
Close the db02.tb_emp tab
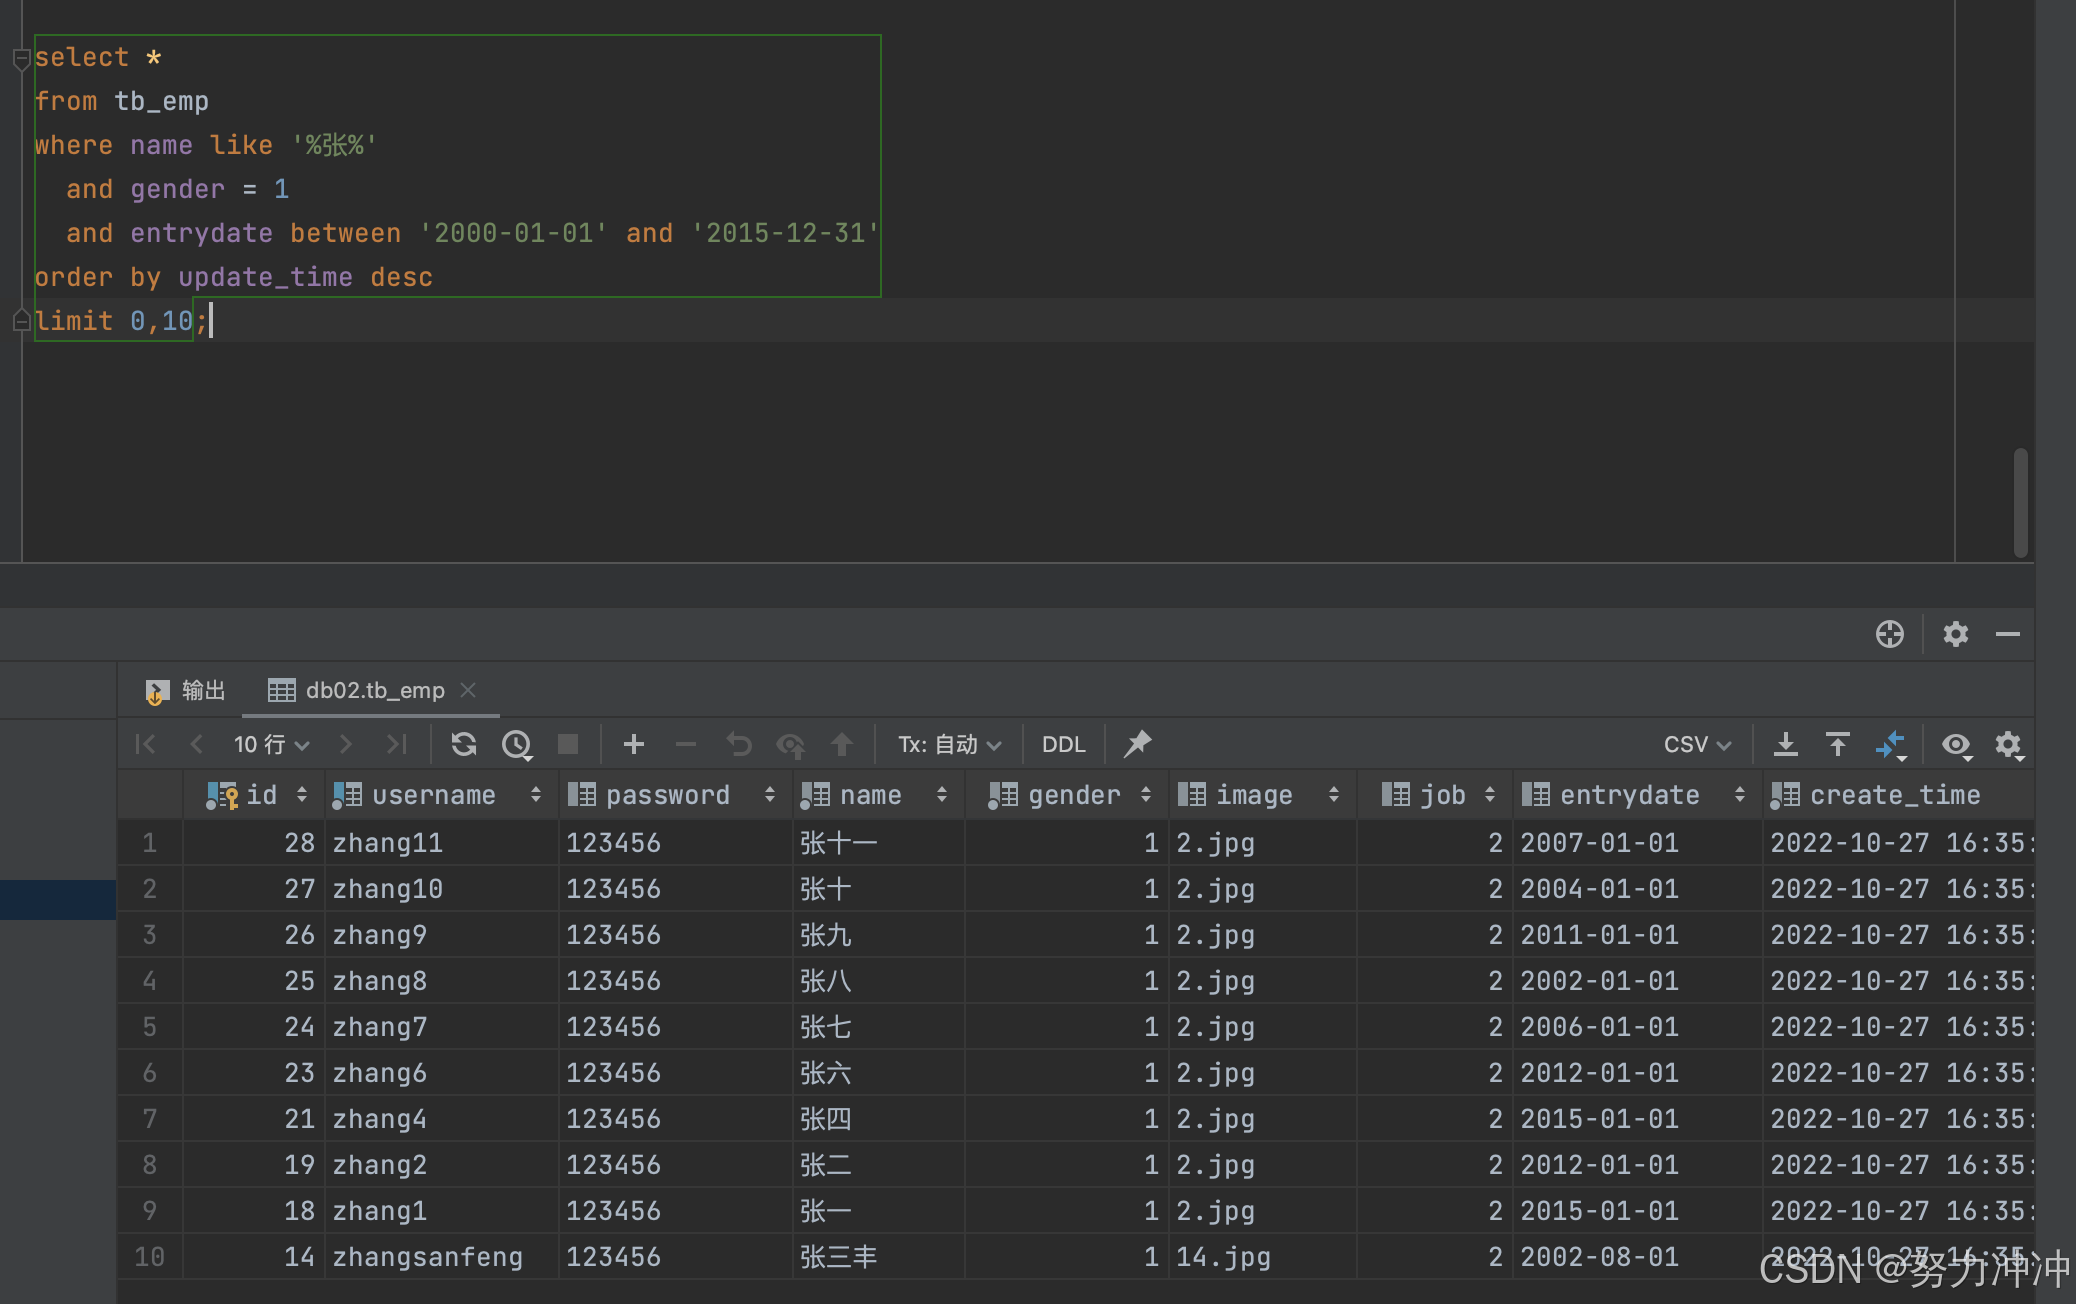click(x=468, y=690)
